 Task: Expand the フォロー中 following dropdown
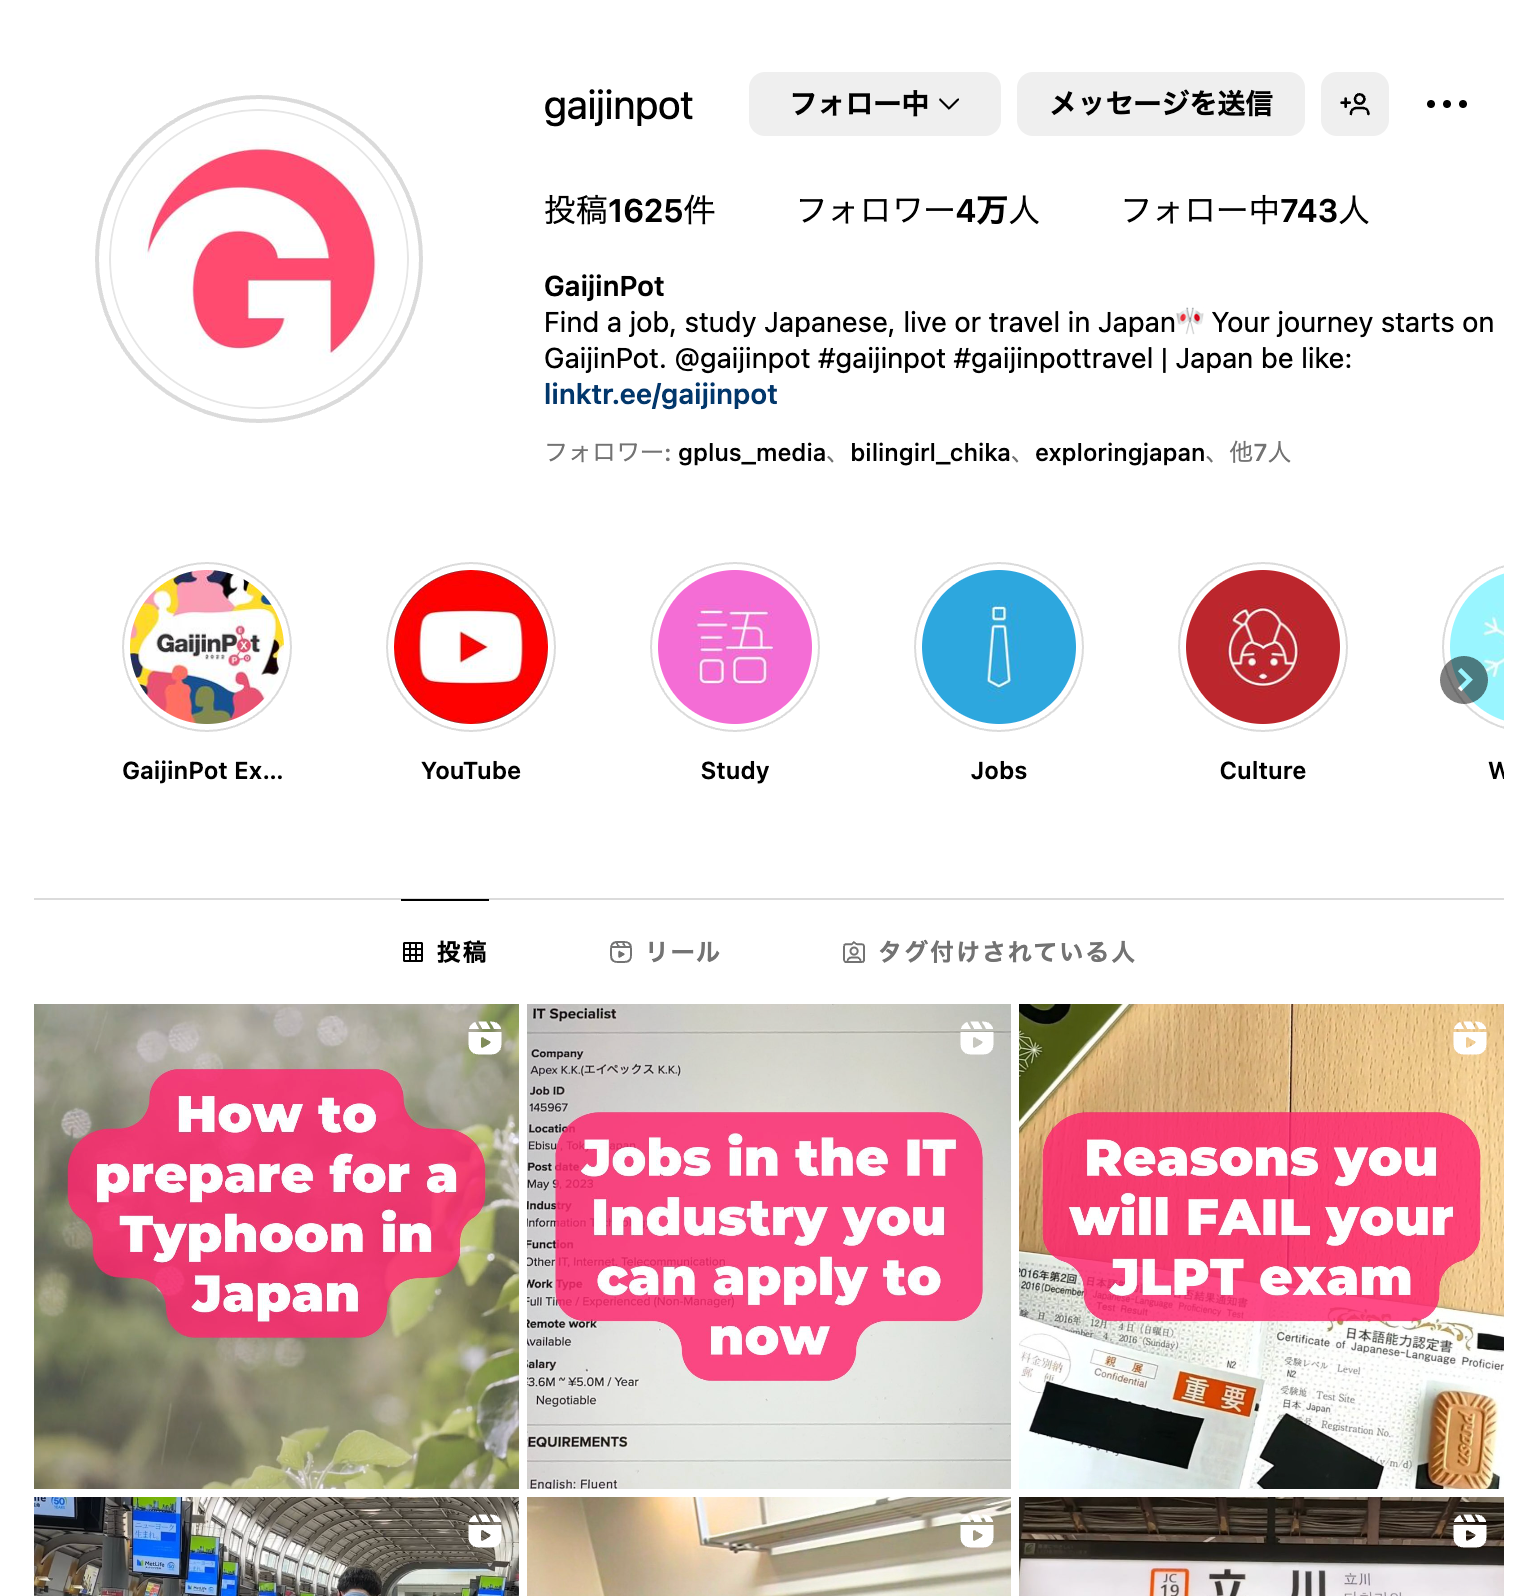pyautogui.click(x=874, y=104)
